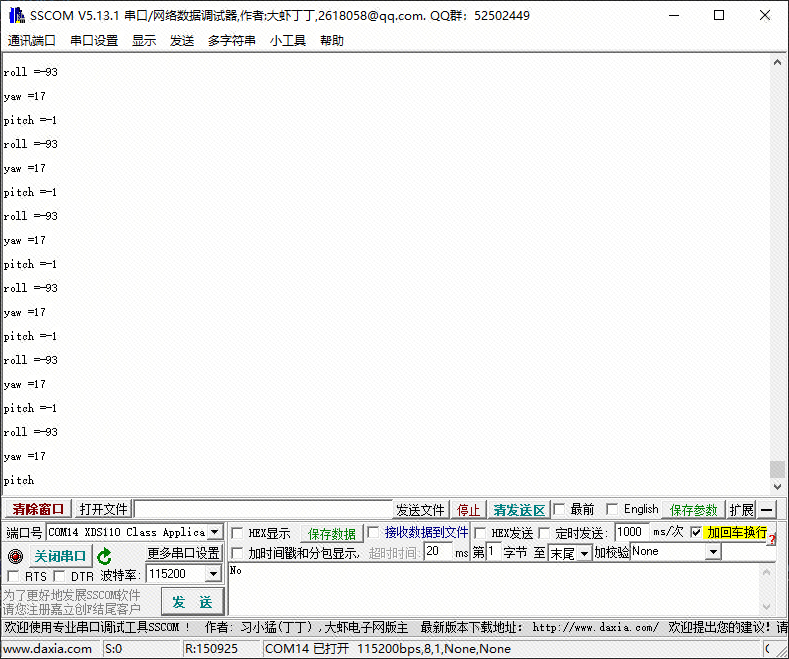Click the red question mark help icon

click(x=772, y=540)
